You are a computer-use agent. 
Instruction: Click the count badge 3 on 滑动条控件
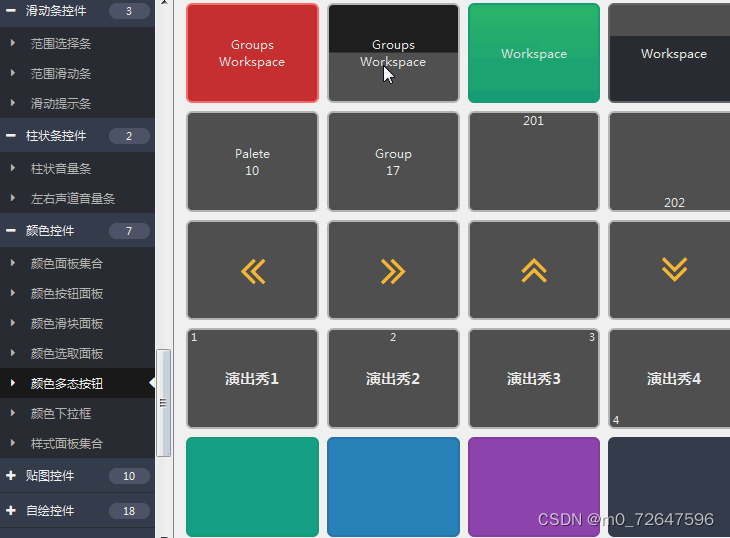pos(129,11)
